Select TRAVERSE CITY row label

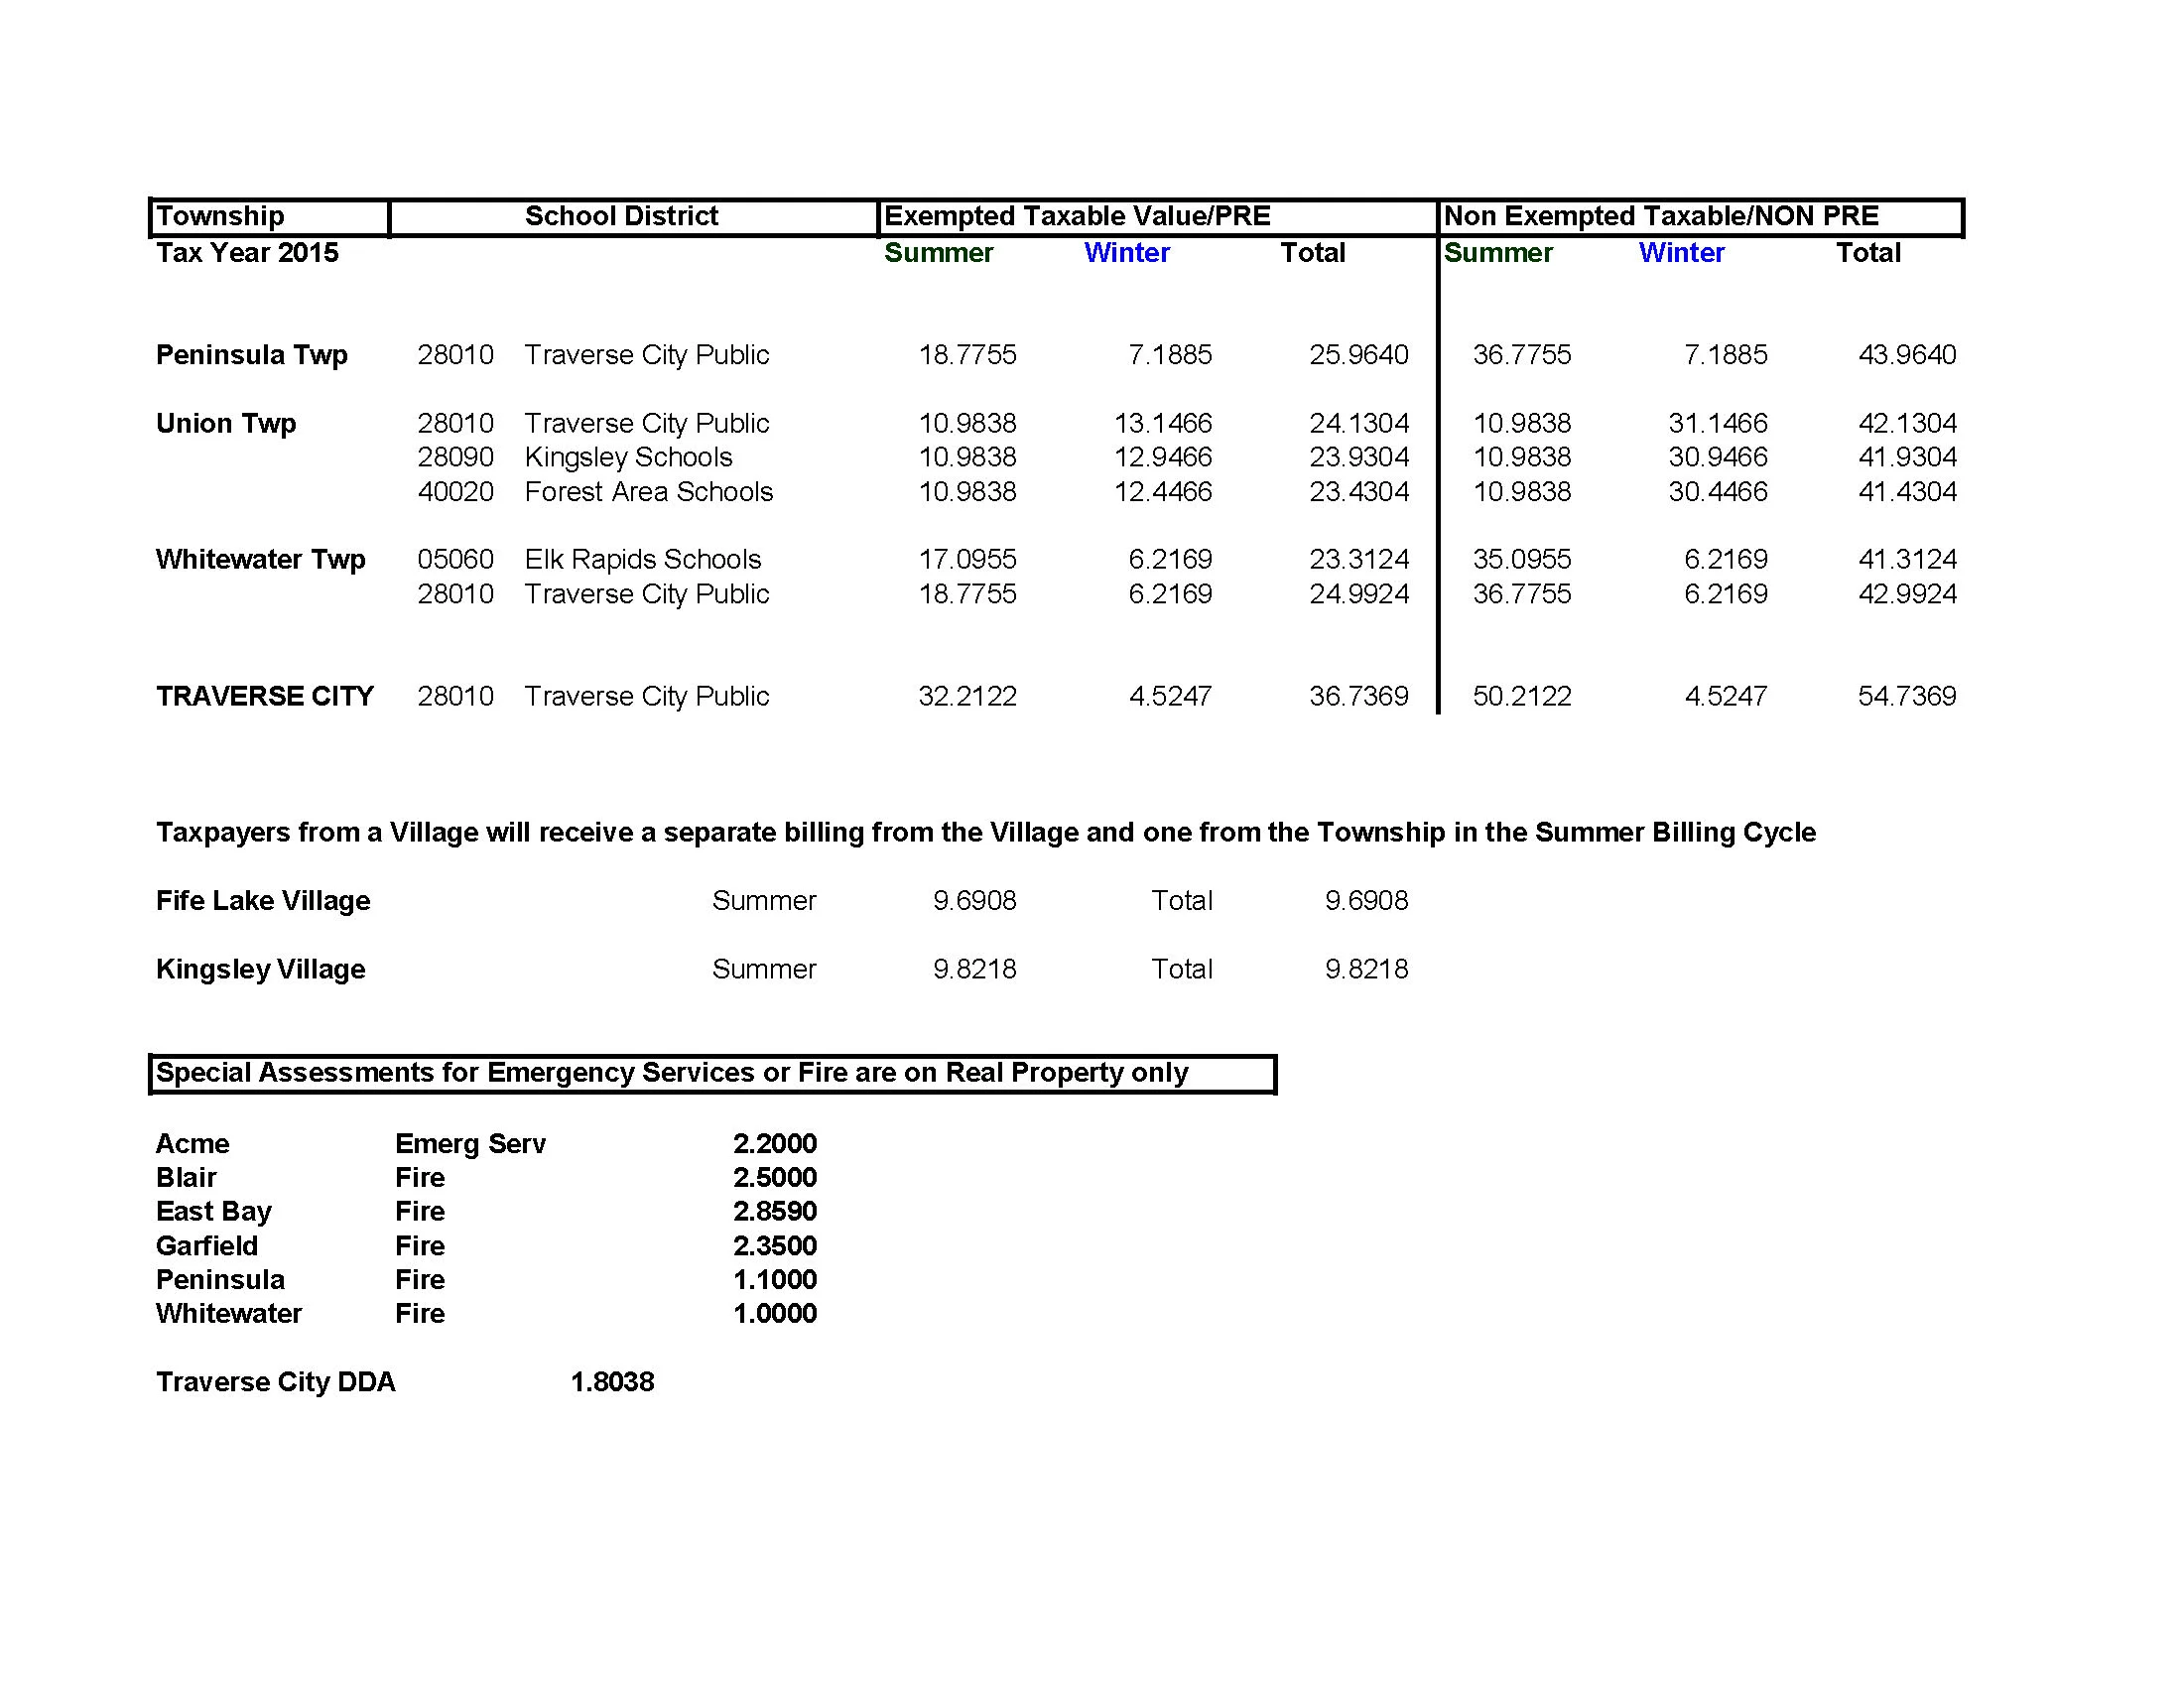264,696
